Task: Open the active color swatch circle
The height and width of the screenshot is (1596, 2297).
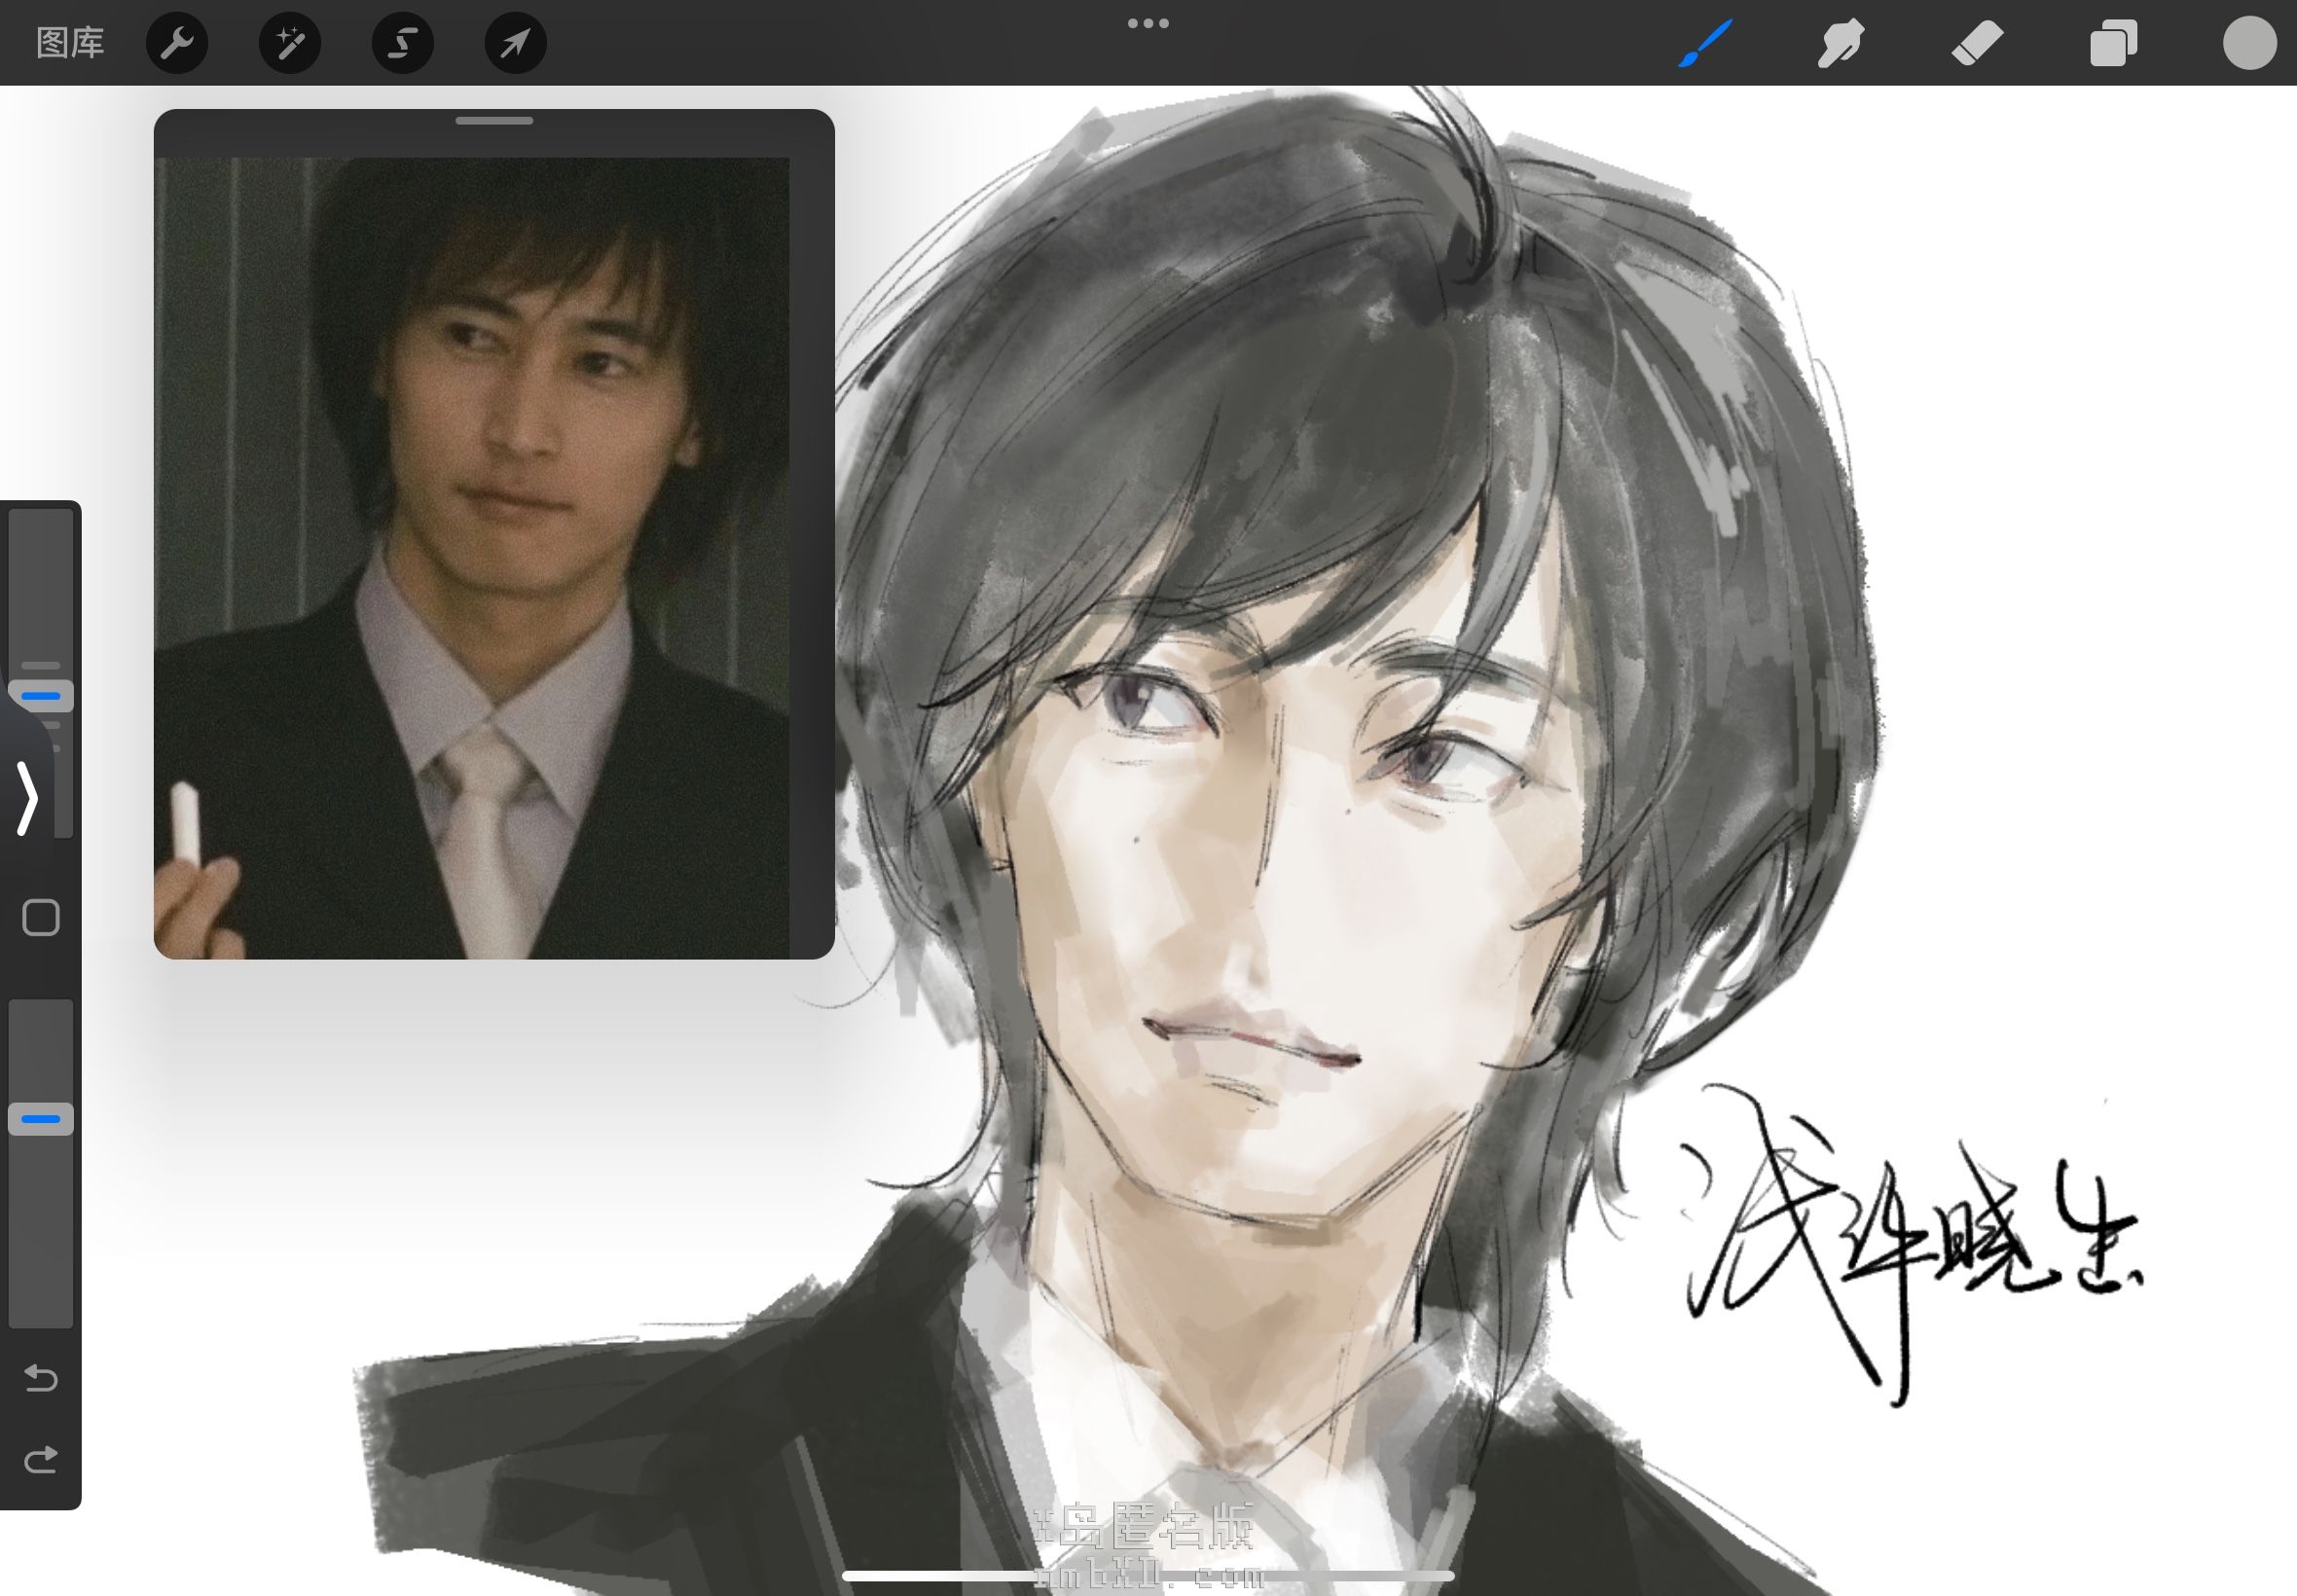Action: click(2249, 43)
